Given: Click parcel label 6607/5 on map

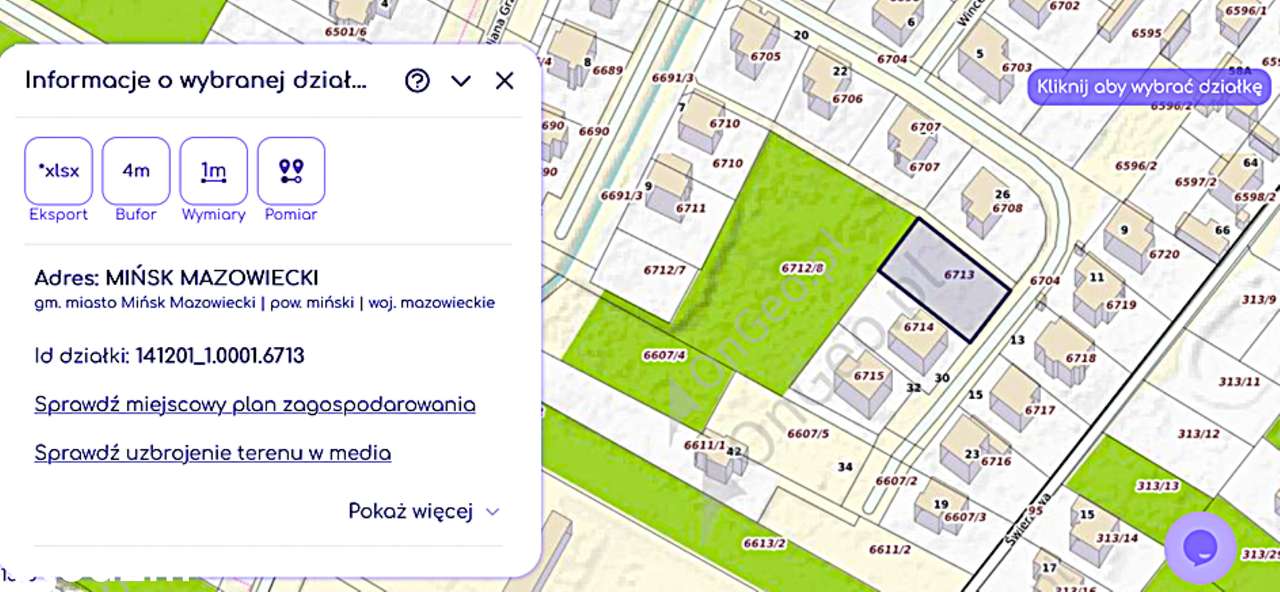Looking at the screenshot, I should click(x=808, y=433).
